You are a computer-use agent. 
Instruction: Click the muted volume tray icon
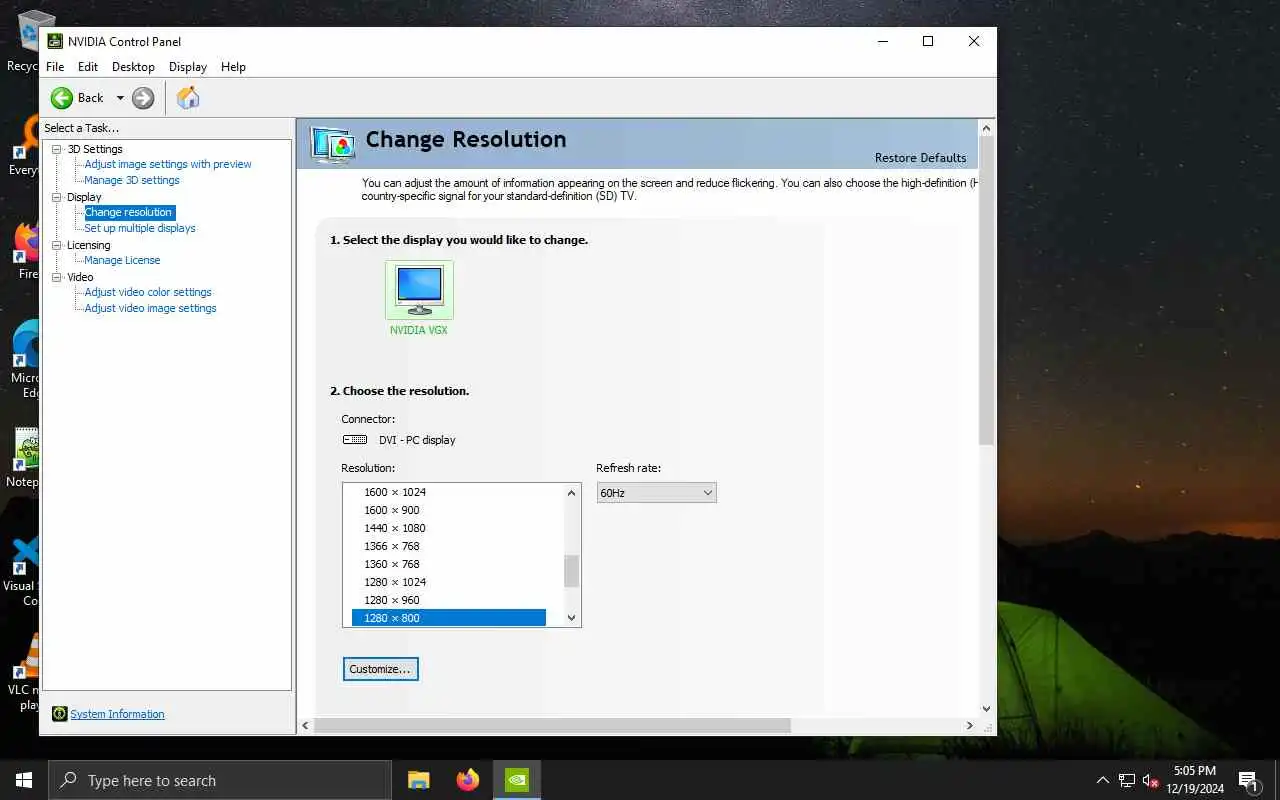[1150, 780]
